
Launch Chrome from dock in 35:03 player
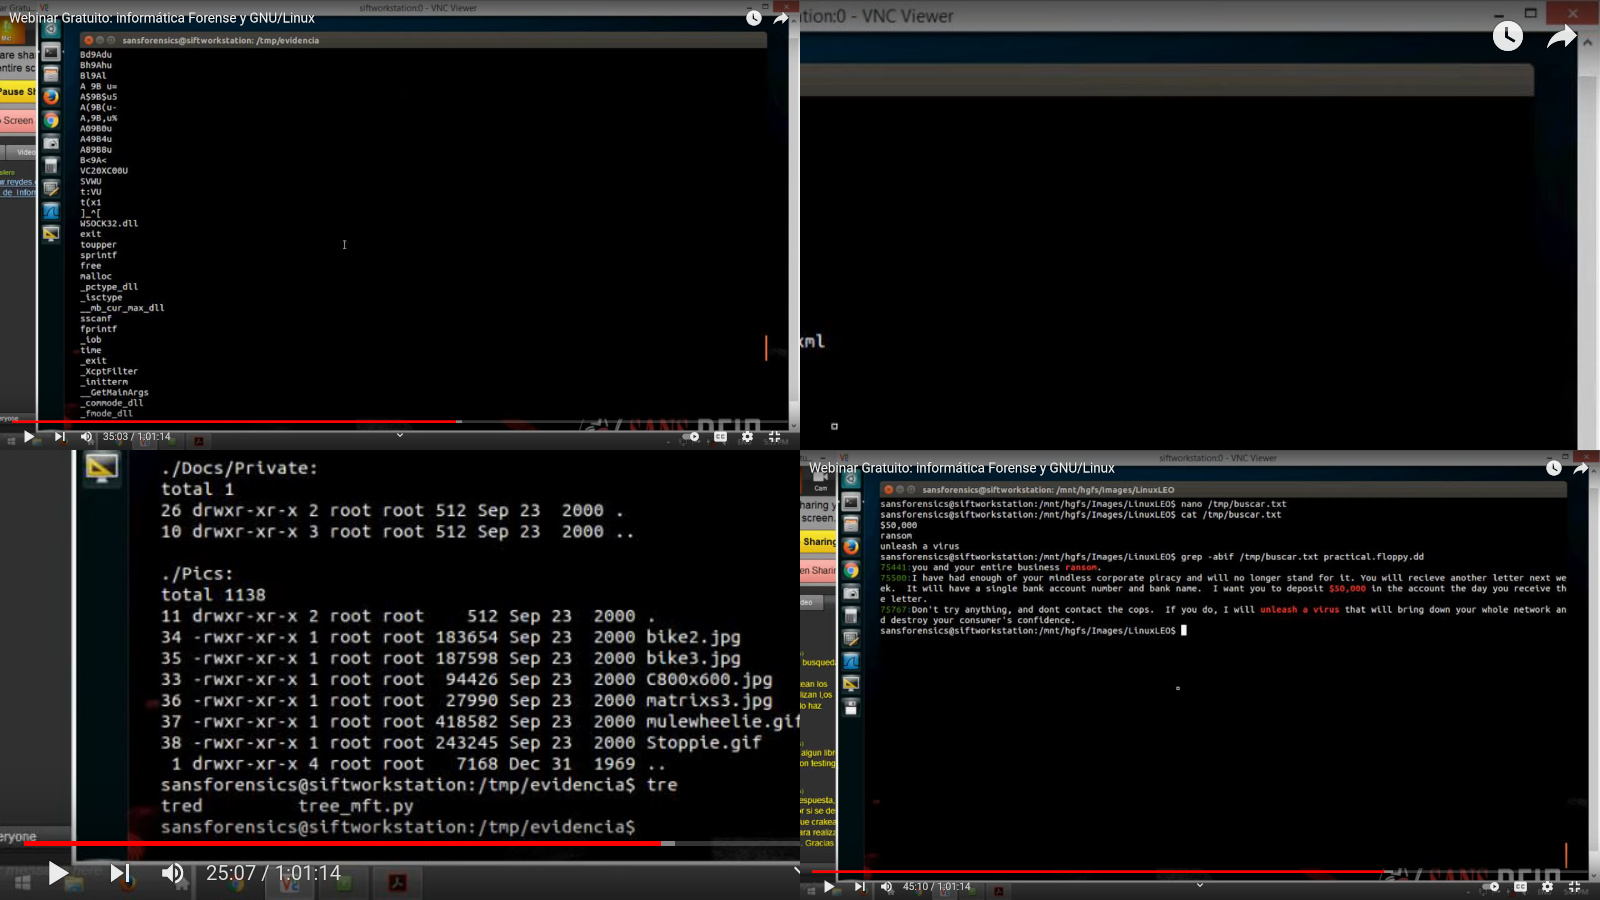[51, 120]
